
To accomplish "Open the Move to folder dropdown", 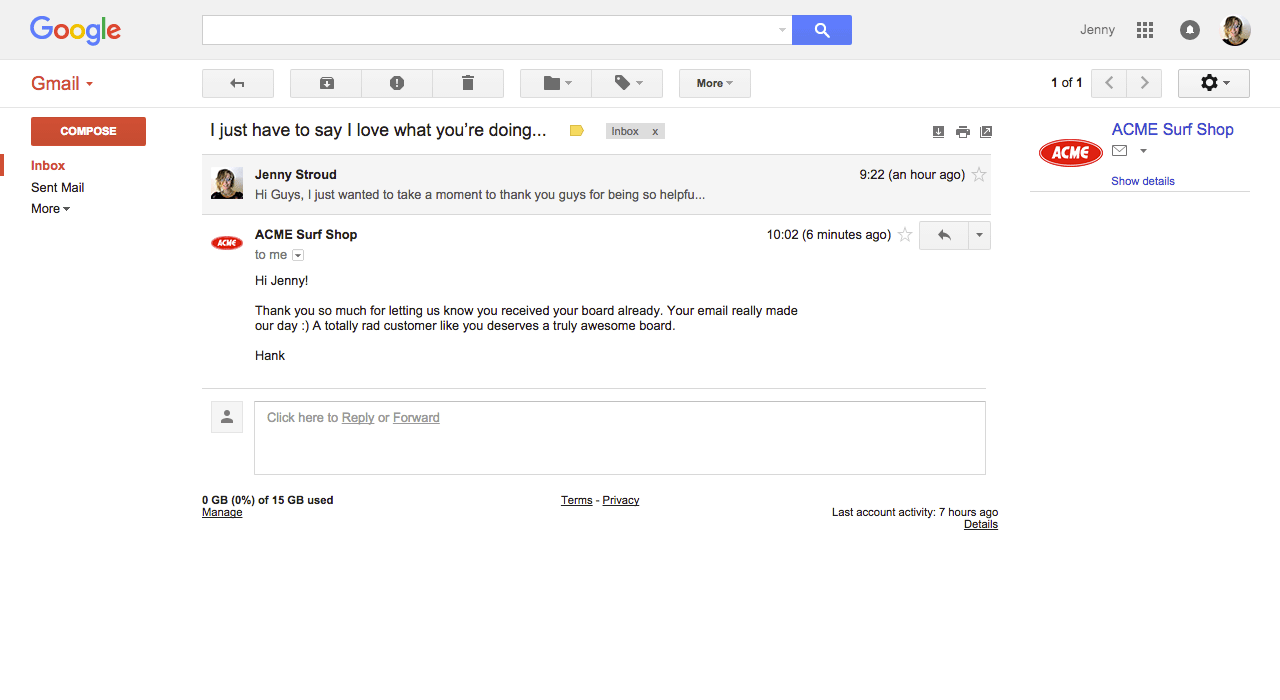I will coord(556,83).
